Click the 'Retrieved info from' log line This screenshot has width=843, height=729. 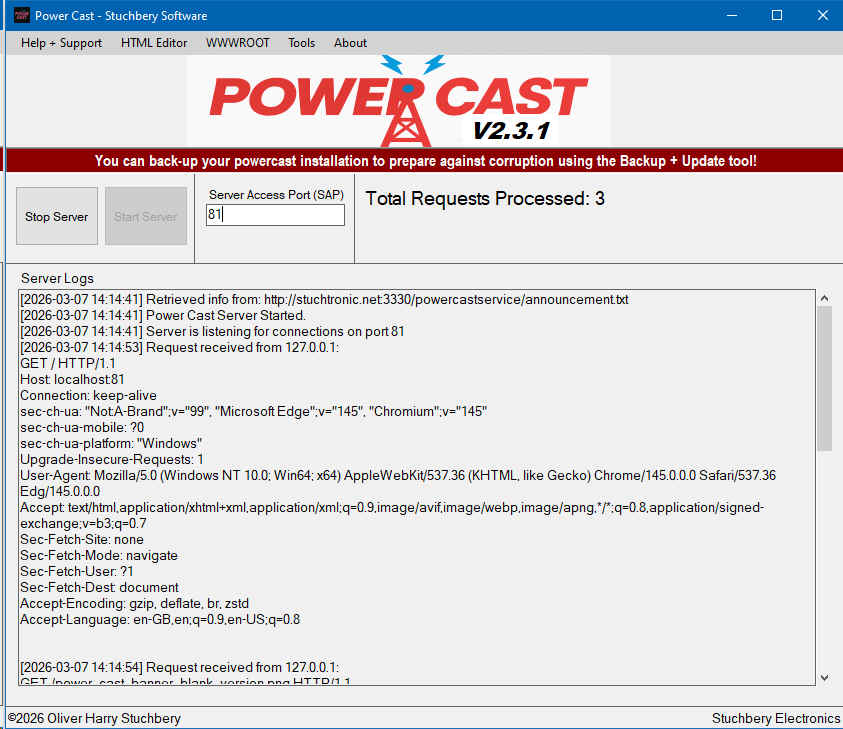324,299
